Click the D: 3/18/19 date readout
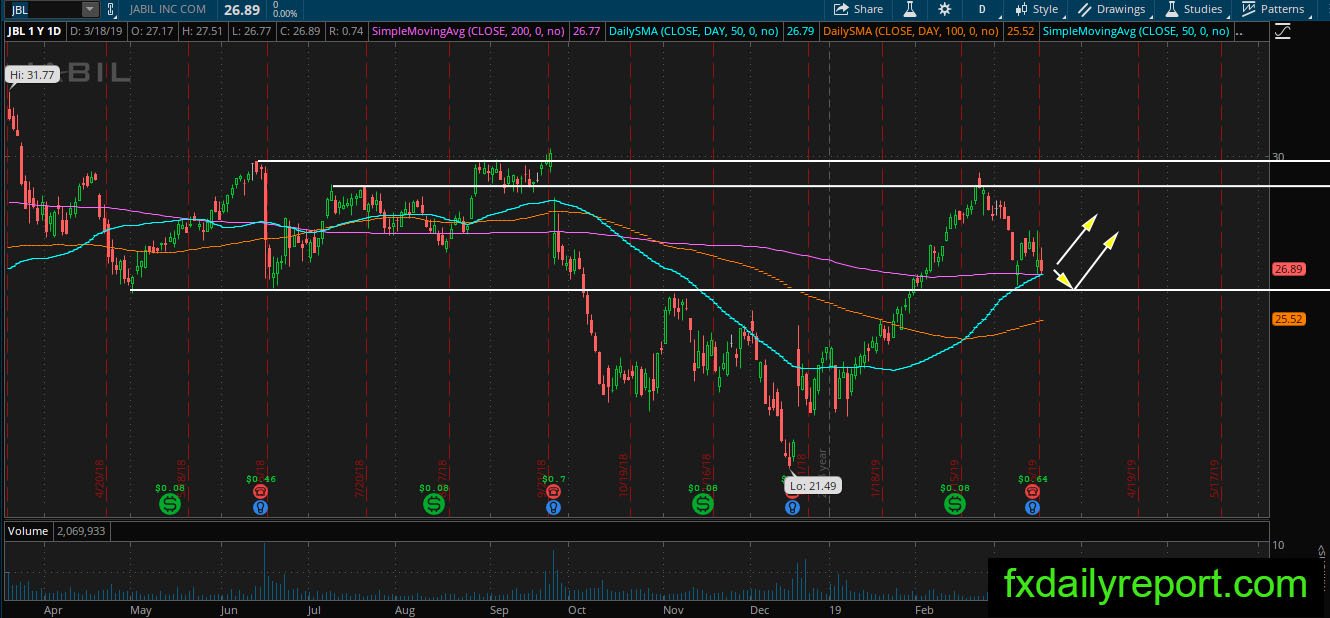The width and height of the screenshot is (1330, 618). 94,32
